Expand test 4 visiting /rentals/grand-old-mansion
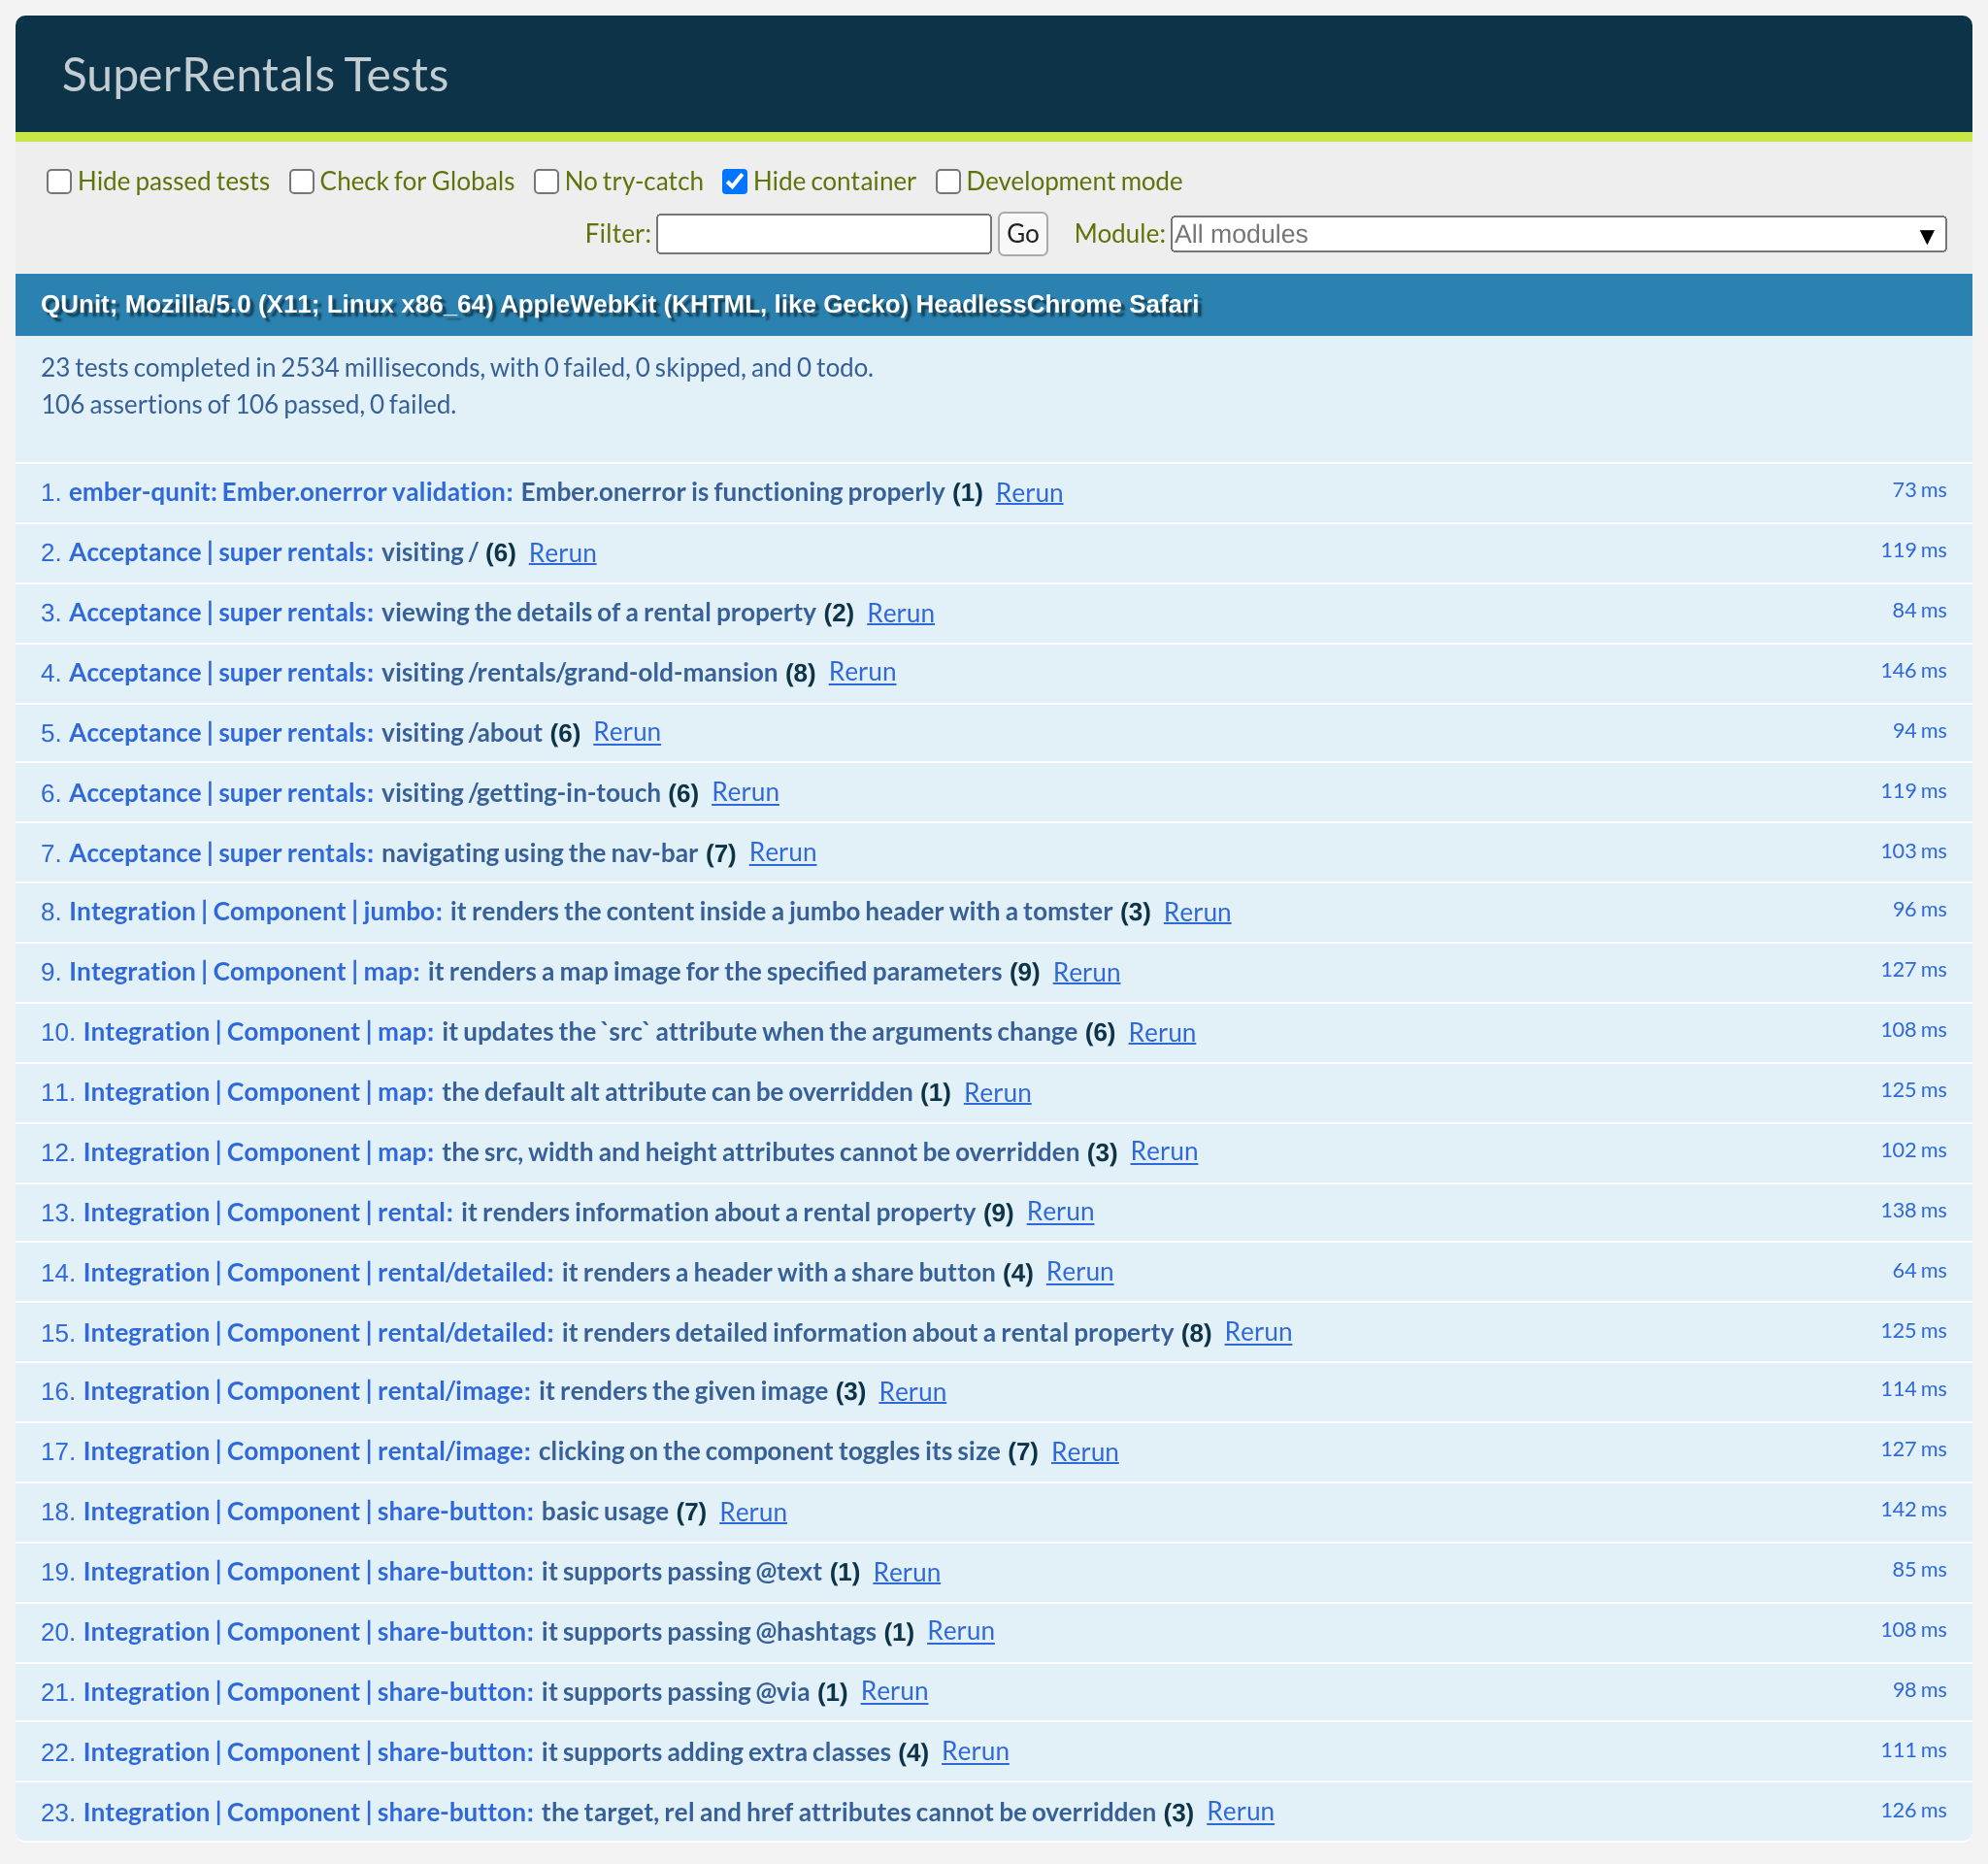Image resolution: width=1988 pixels, height=1864 pixels. coord(579,673)
